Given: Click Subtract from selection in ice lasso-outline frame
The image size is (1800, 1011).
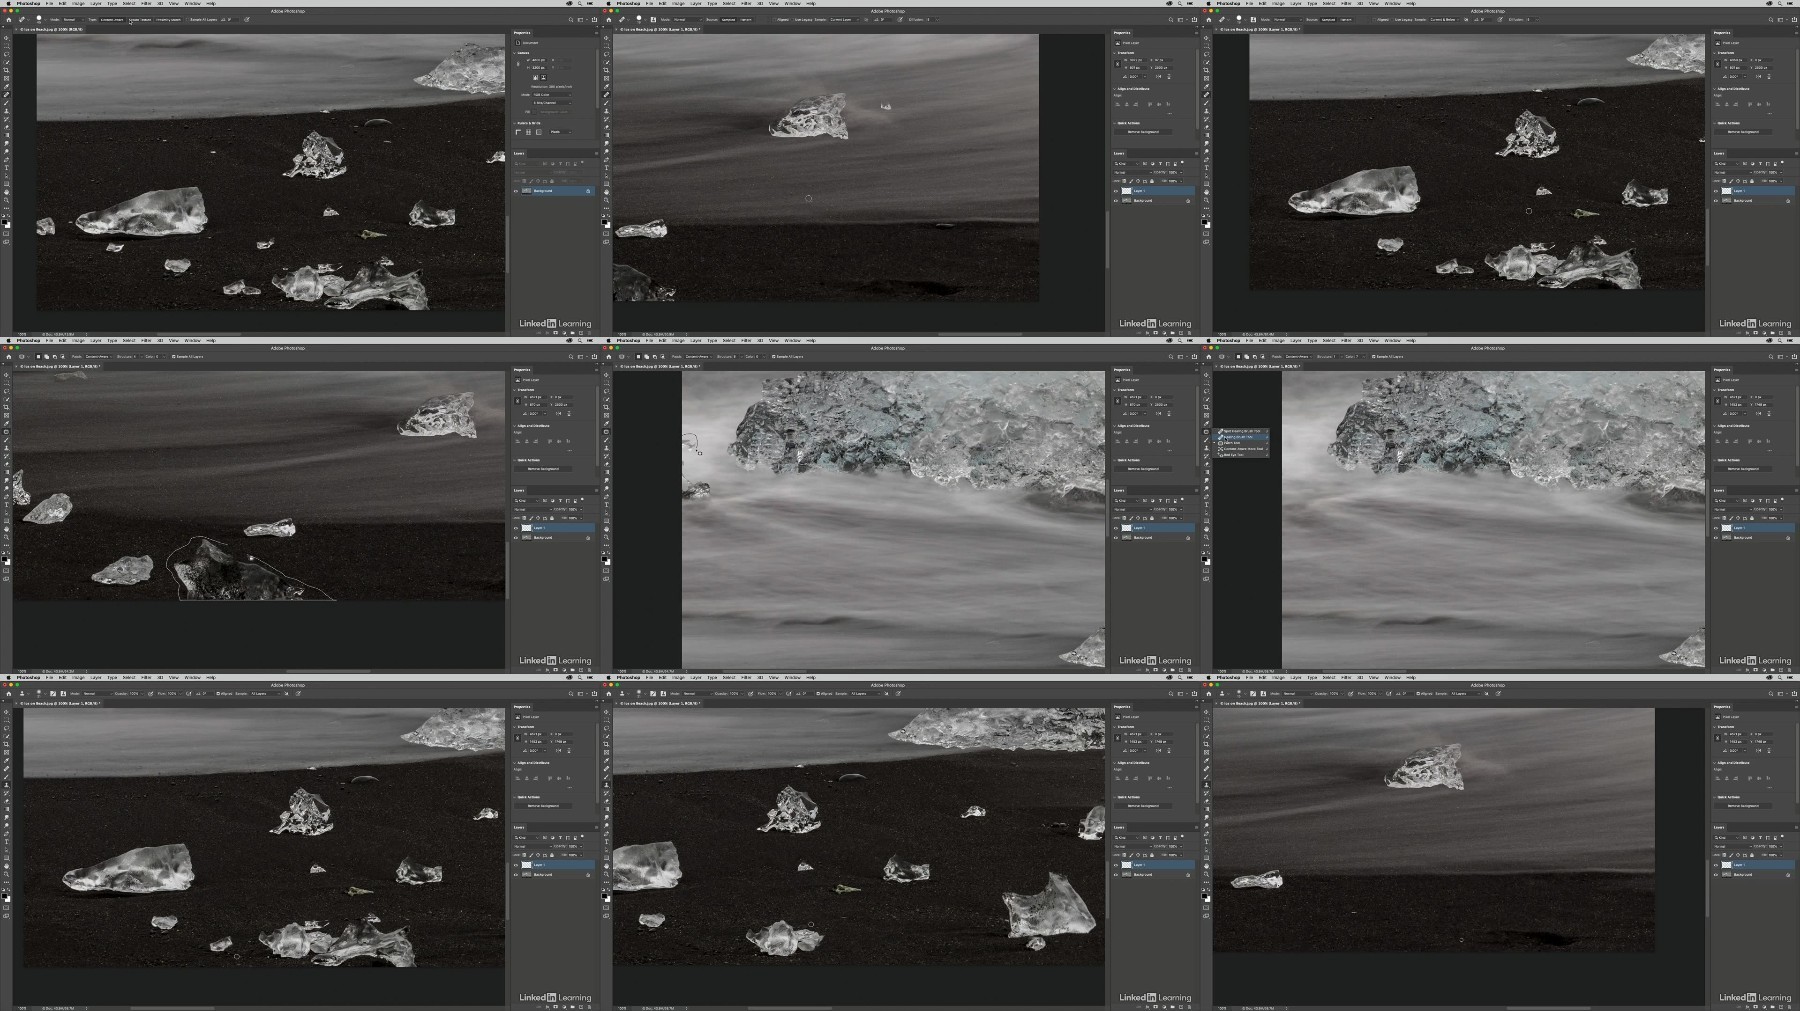Looking at the screenshot, I should (x=55, y=357).
